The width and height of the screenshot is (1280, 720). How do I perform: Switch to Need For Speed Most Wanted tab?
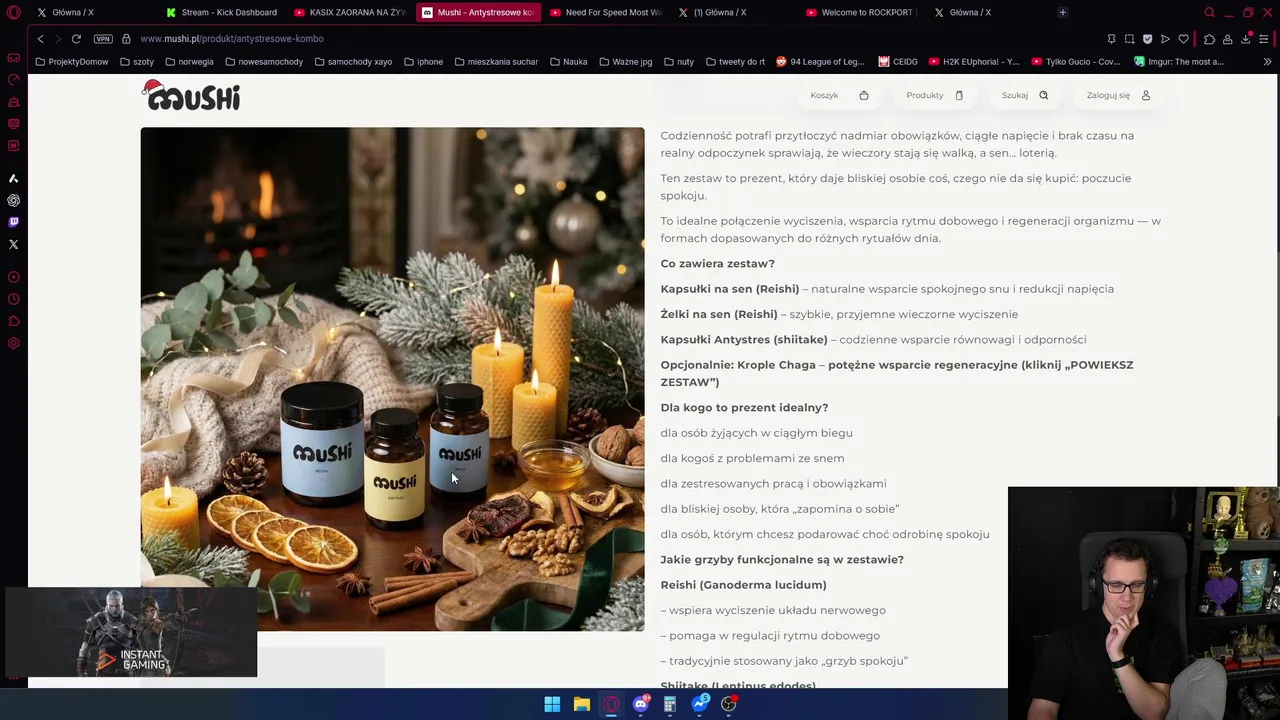pos(606,12)
